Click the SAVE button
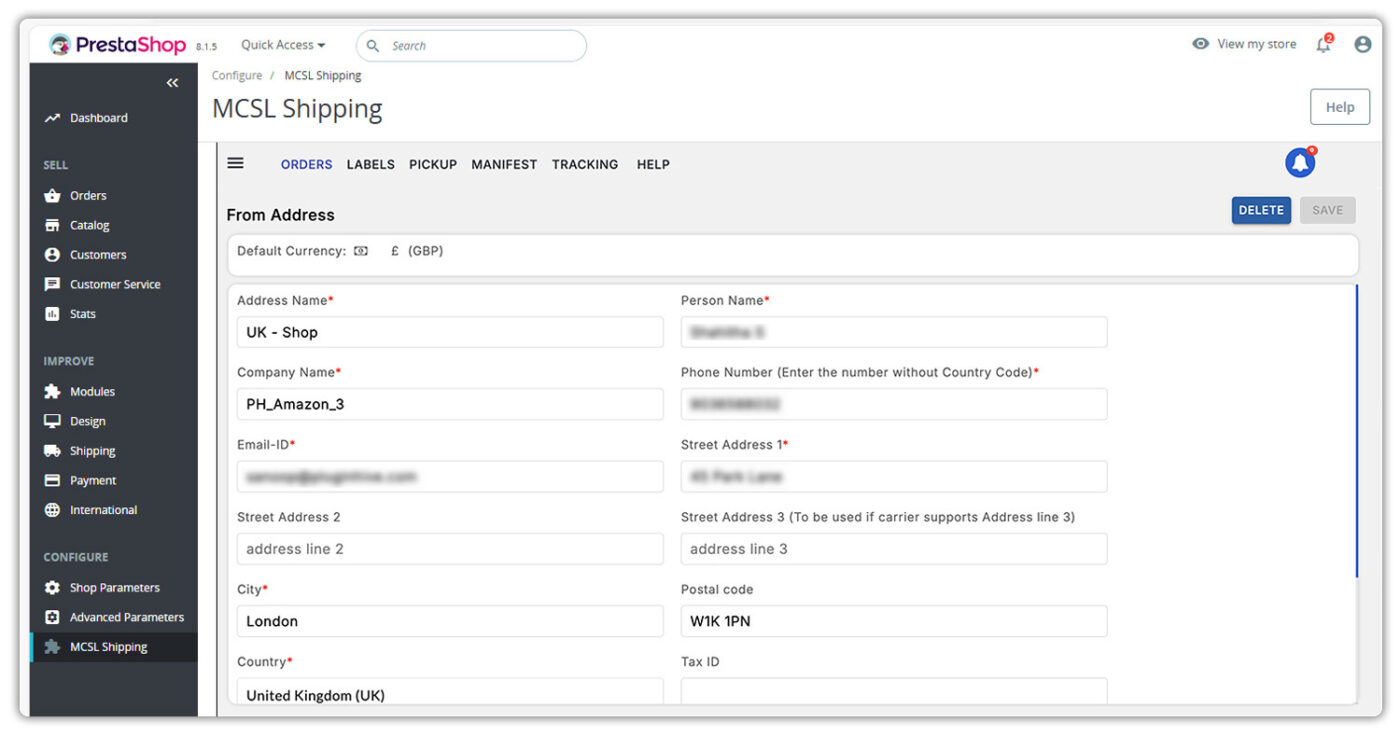1400x736 pixels. point(1327,210)
